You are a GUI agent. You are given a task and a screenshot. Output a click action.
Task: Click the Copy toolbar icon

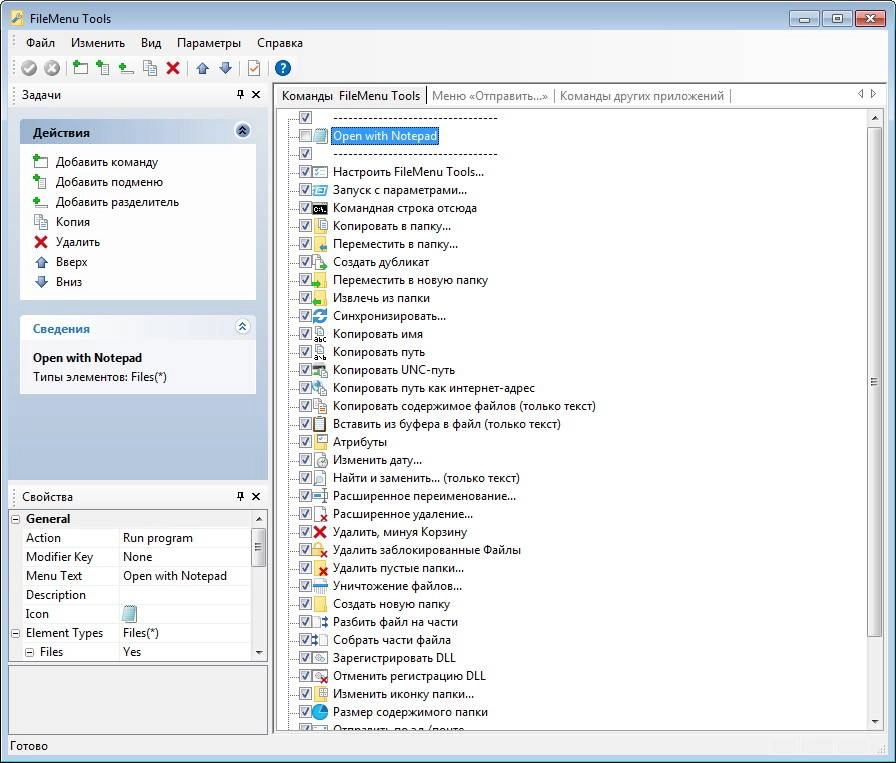tap(150, 67)
